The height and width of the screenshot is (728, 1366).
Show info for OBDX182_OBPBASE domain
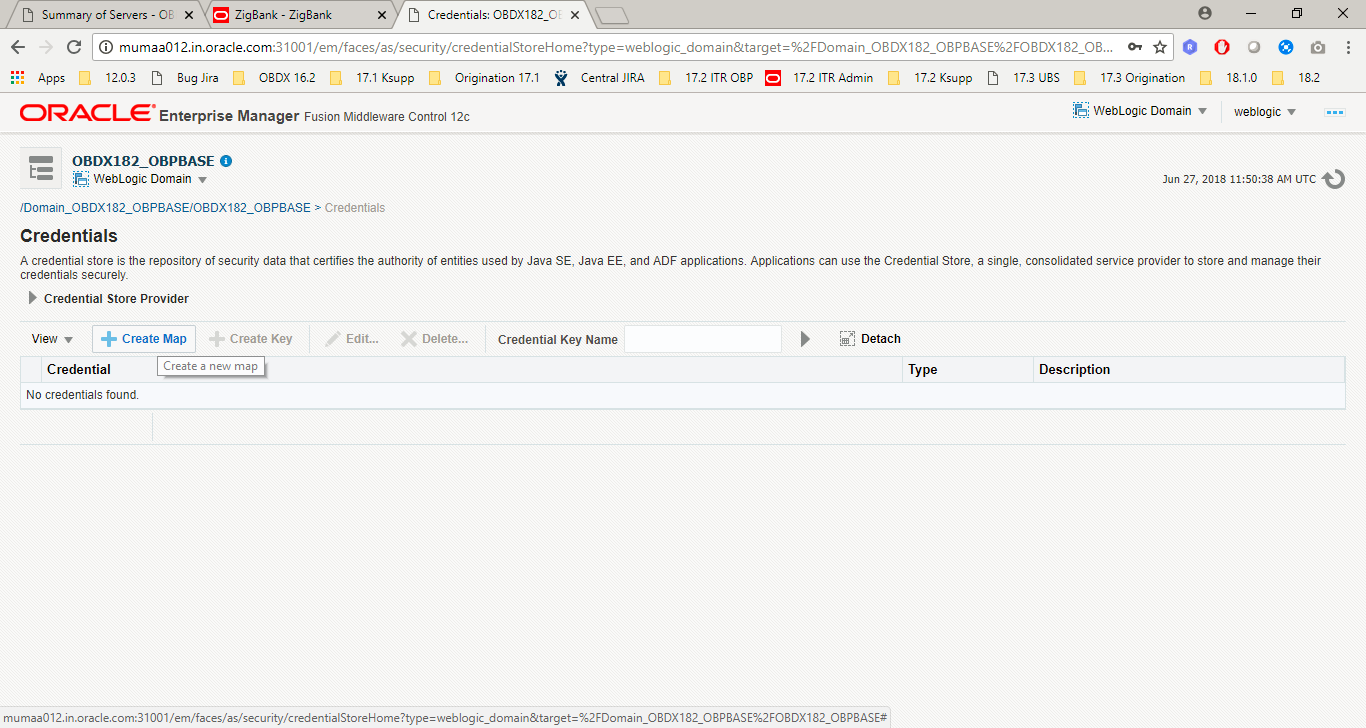[226, 161]
